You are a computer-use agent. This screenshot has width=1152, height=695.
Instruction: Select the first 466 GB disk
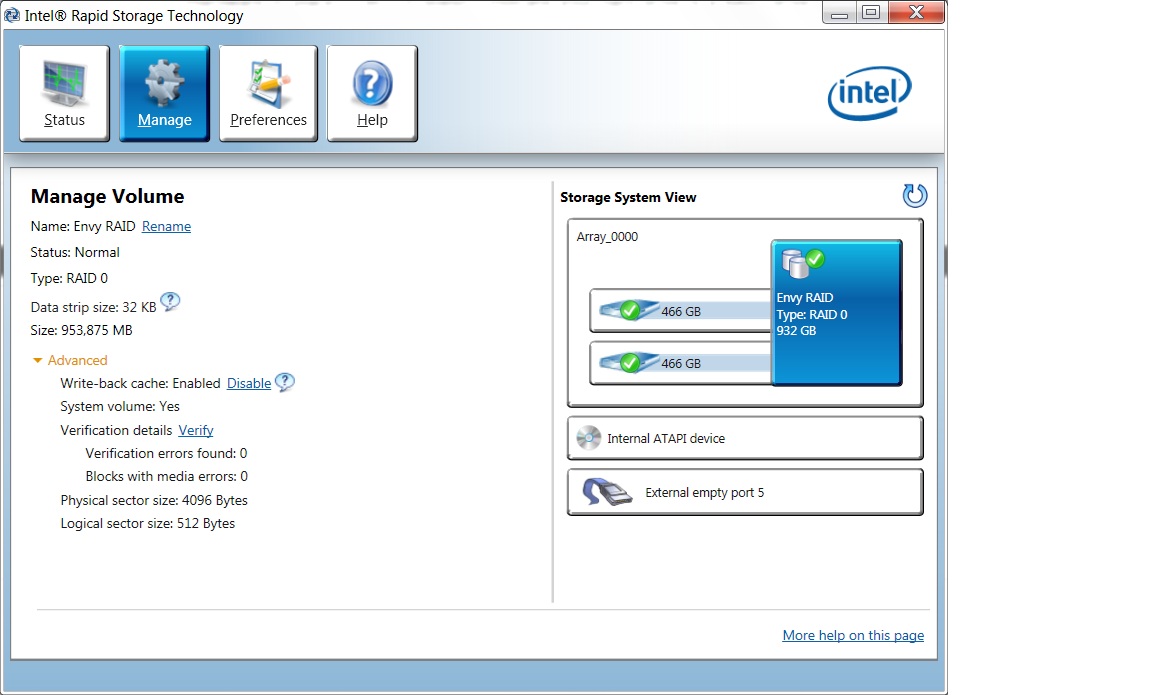pos(680,311)
